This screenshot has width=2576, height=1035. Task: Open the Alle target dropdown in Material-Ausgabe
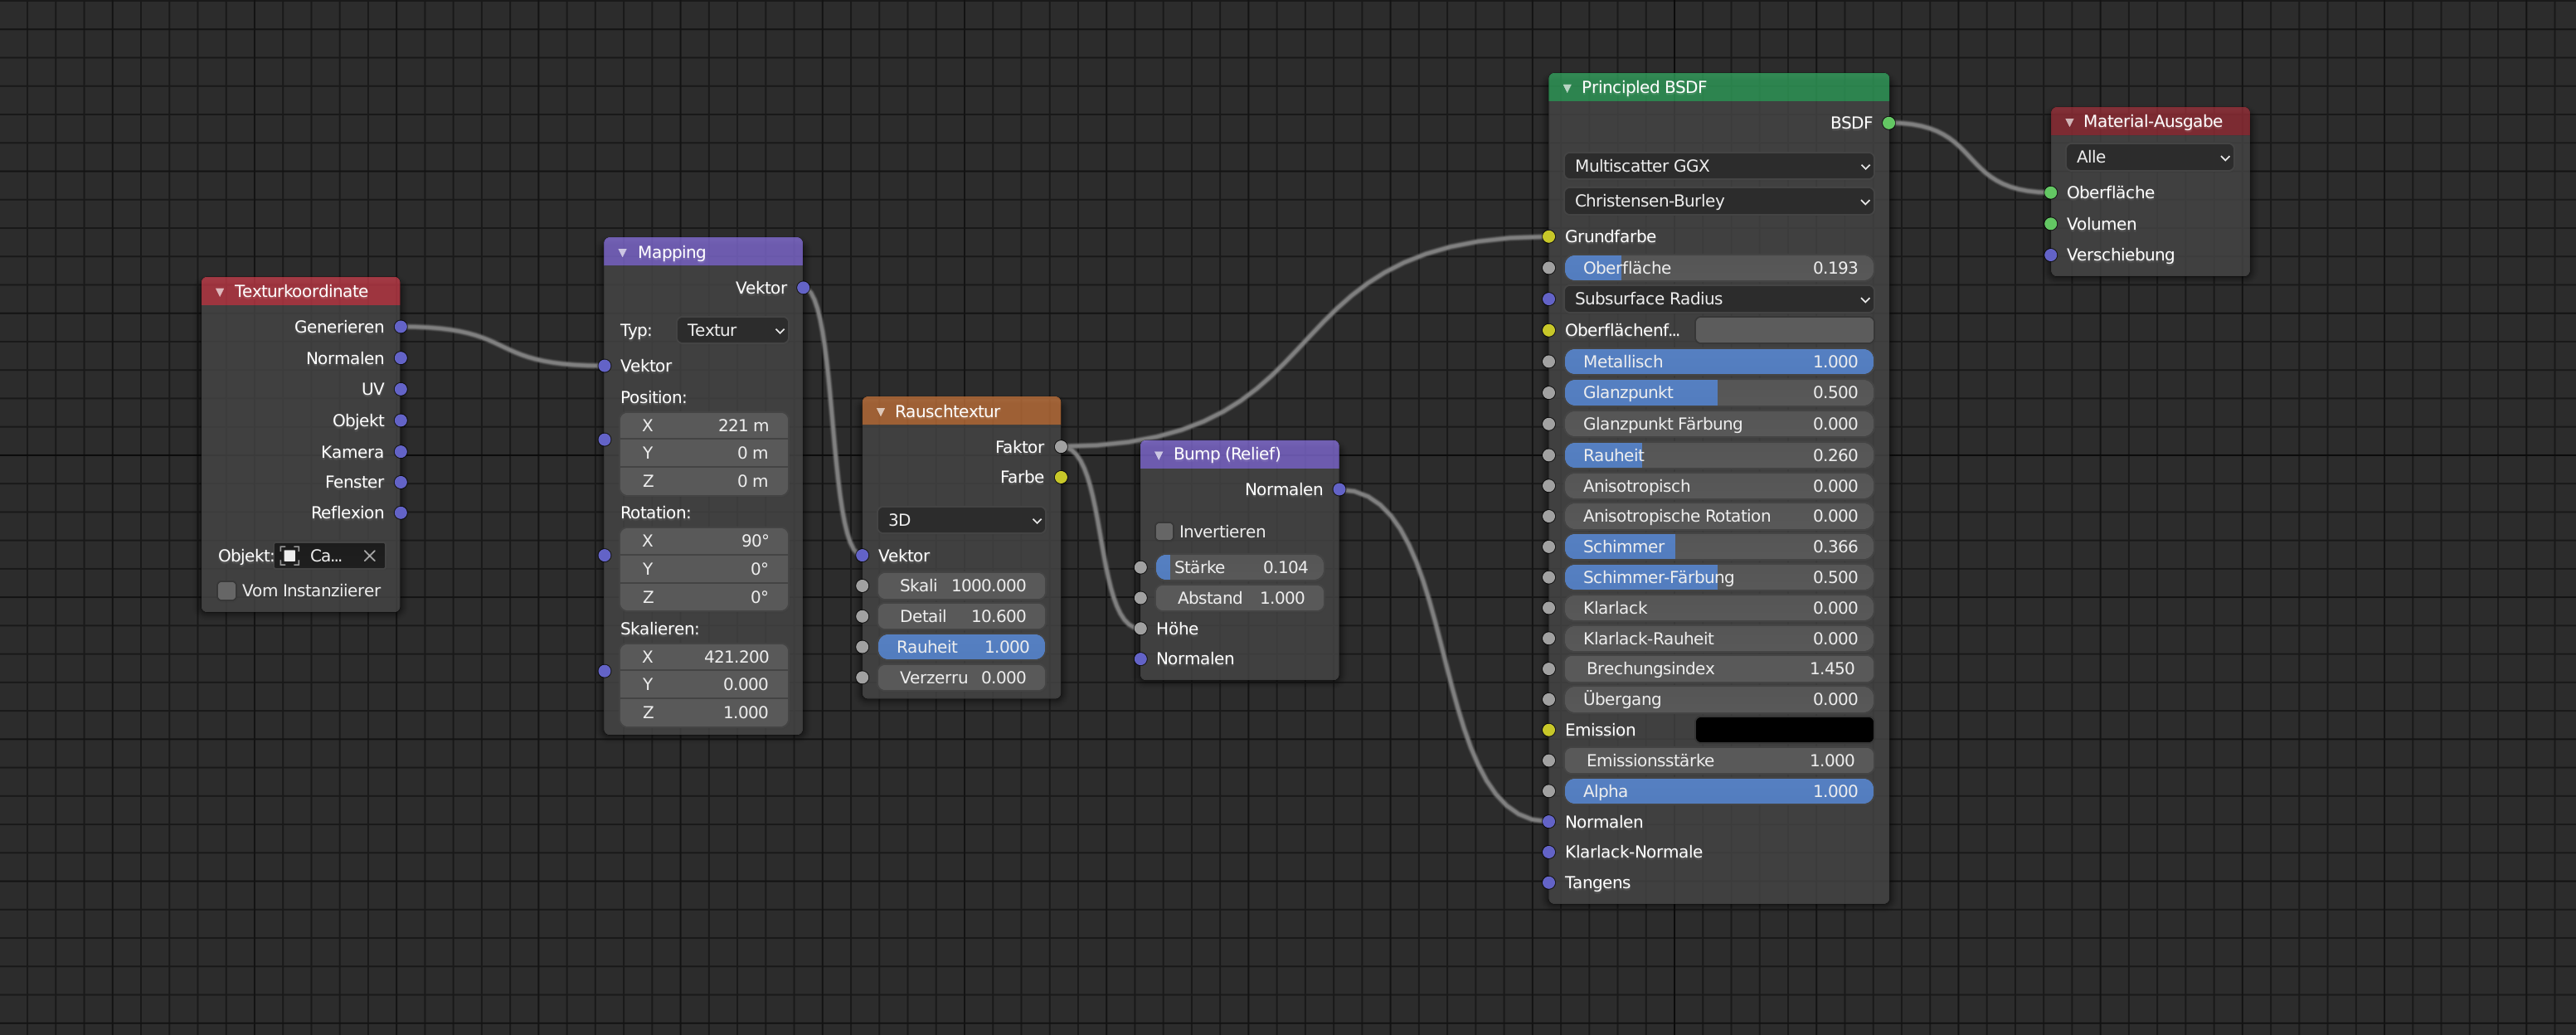(2150, 157)
